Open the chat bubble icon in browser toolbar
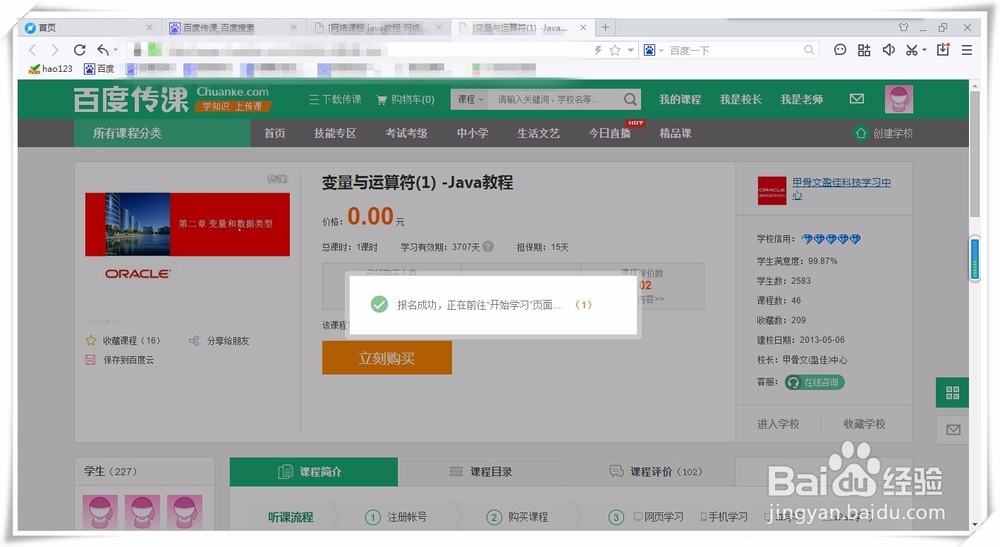This screenshot has height=547, width=1000. [x=840, y=50]
